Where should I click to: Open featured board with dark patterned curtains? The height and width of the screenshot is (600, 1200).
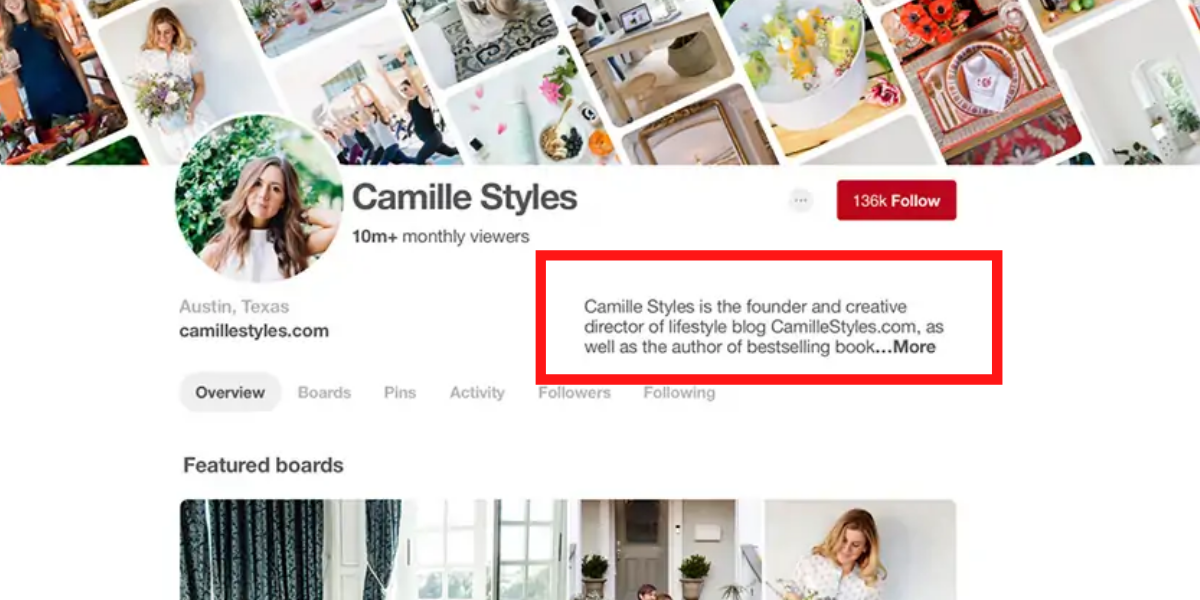coord(290,549)
